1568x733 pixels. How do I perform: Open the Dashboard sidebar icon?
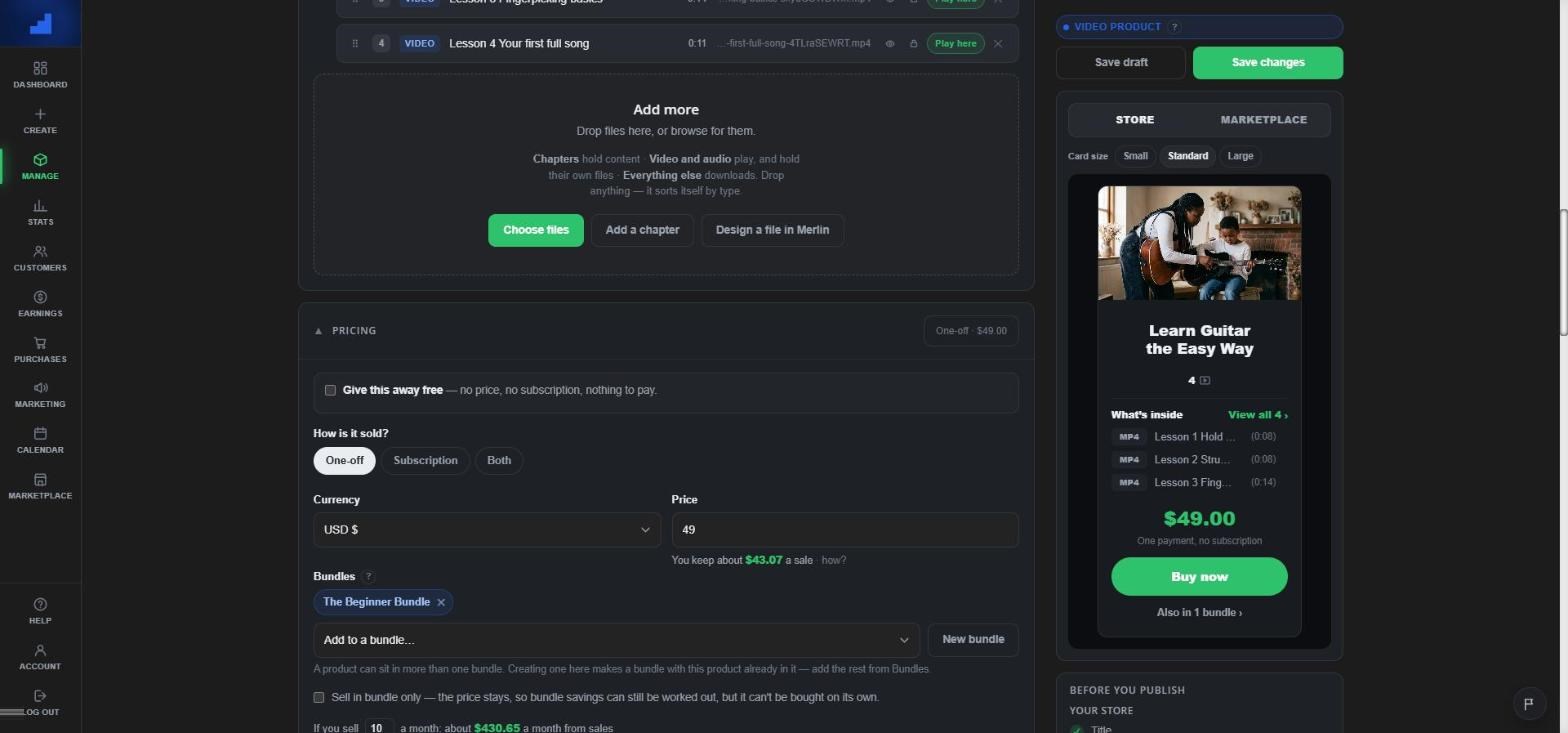click(x=40, y=68)
